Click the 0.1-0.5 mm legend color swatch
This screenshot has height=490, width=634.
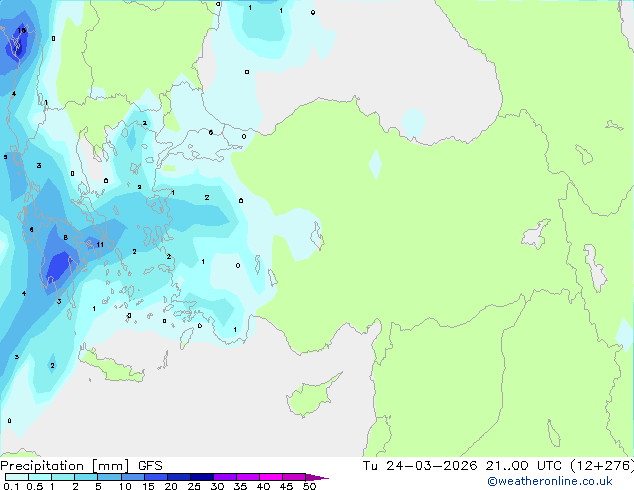tap(17, 477)
